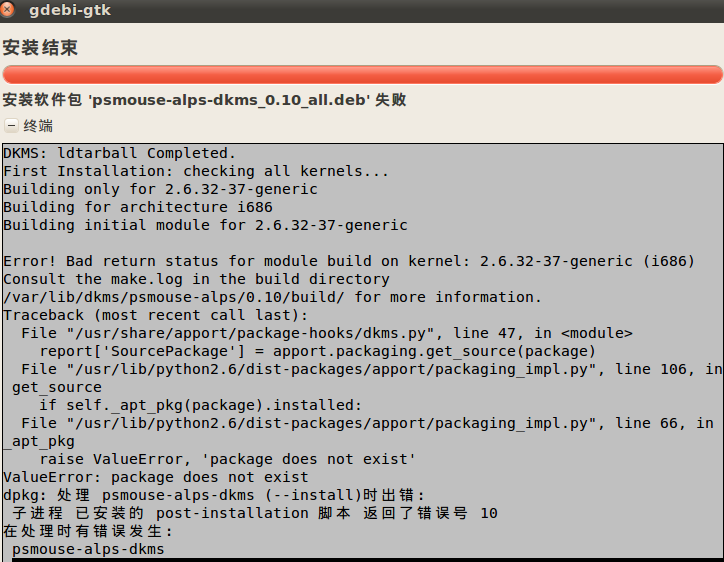Click the 'Consult the make.log' terminal line

[x=196, y=279]
